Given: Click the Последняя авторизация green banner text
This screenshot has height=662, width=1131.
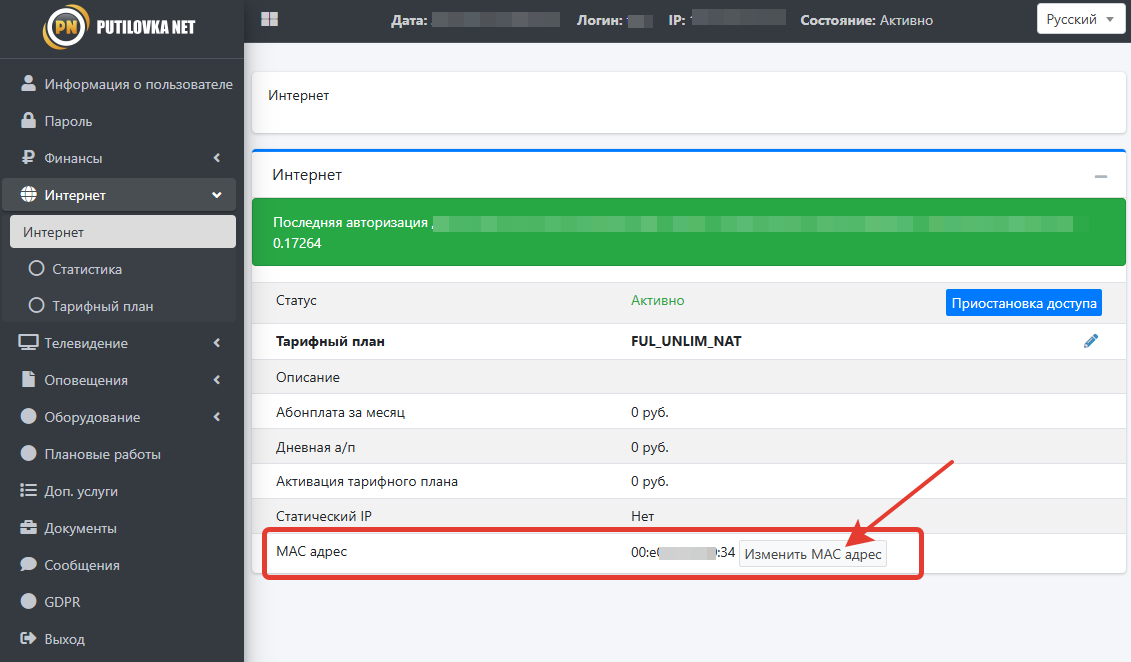Looking at the screenshot, I should pos(351,222).
